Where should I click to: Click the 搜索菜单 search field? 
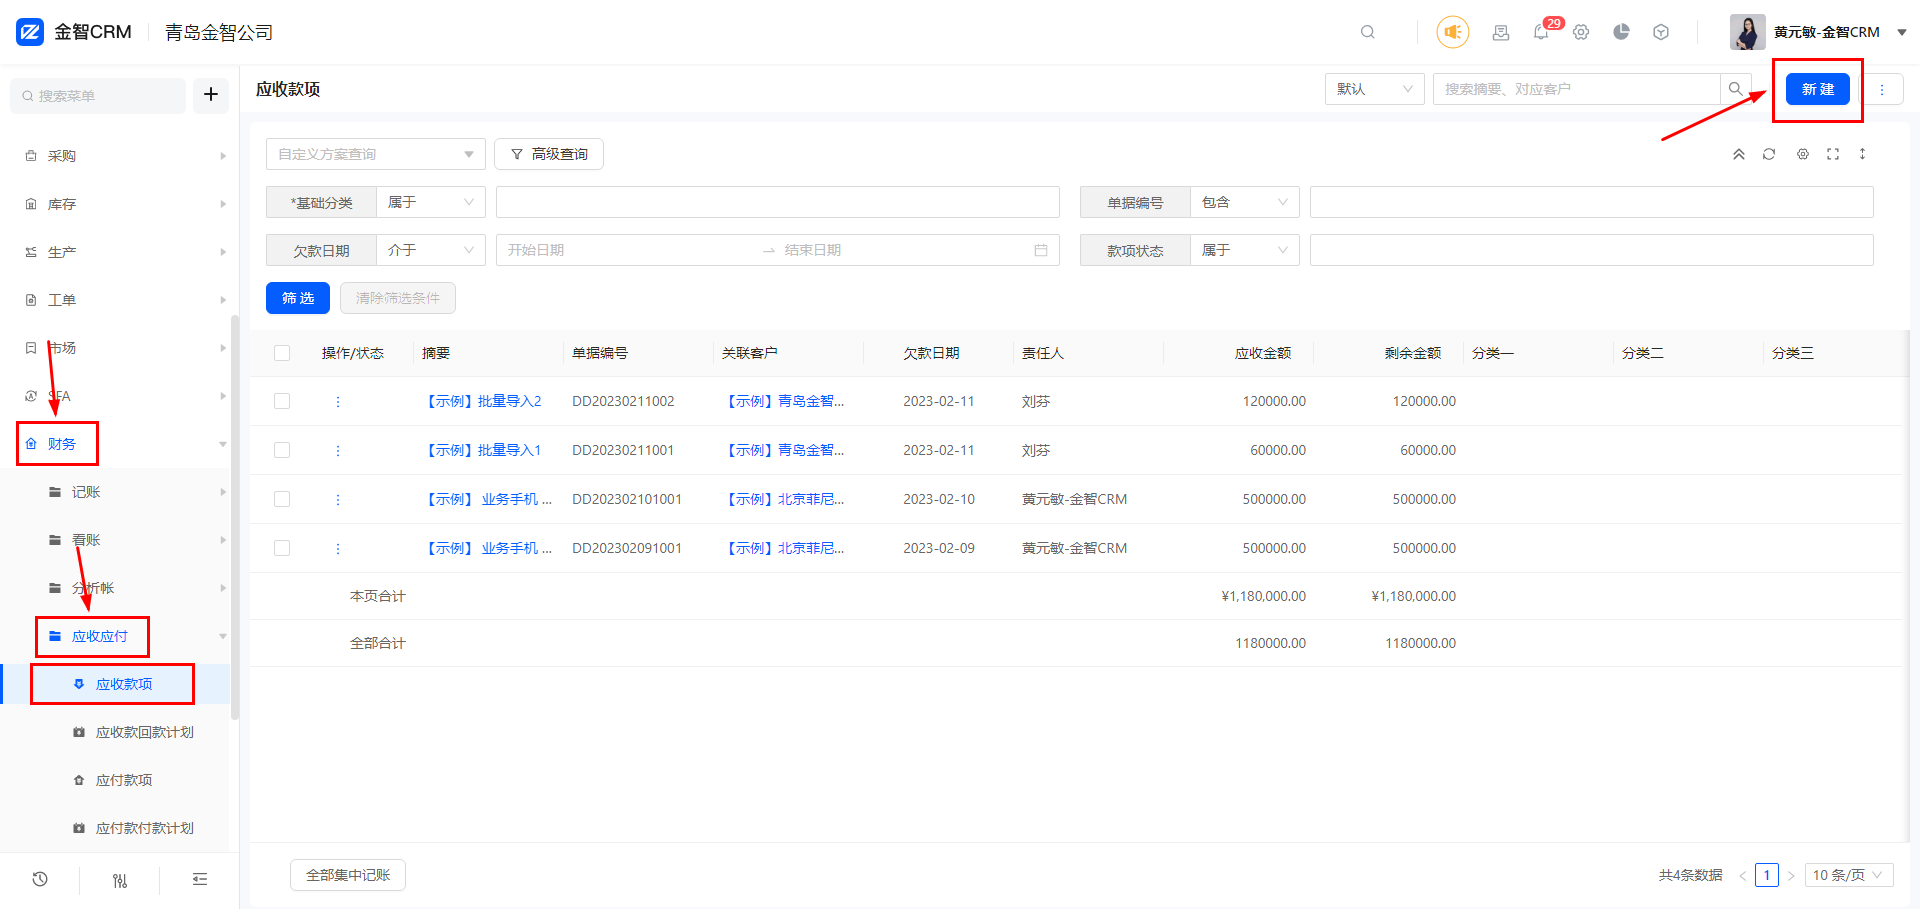point(98,95)
